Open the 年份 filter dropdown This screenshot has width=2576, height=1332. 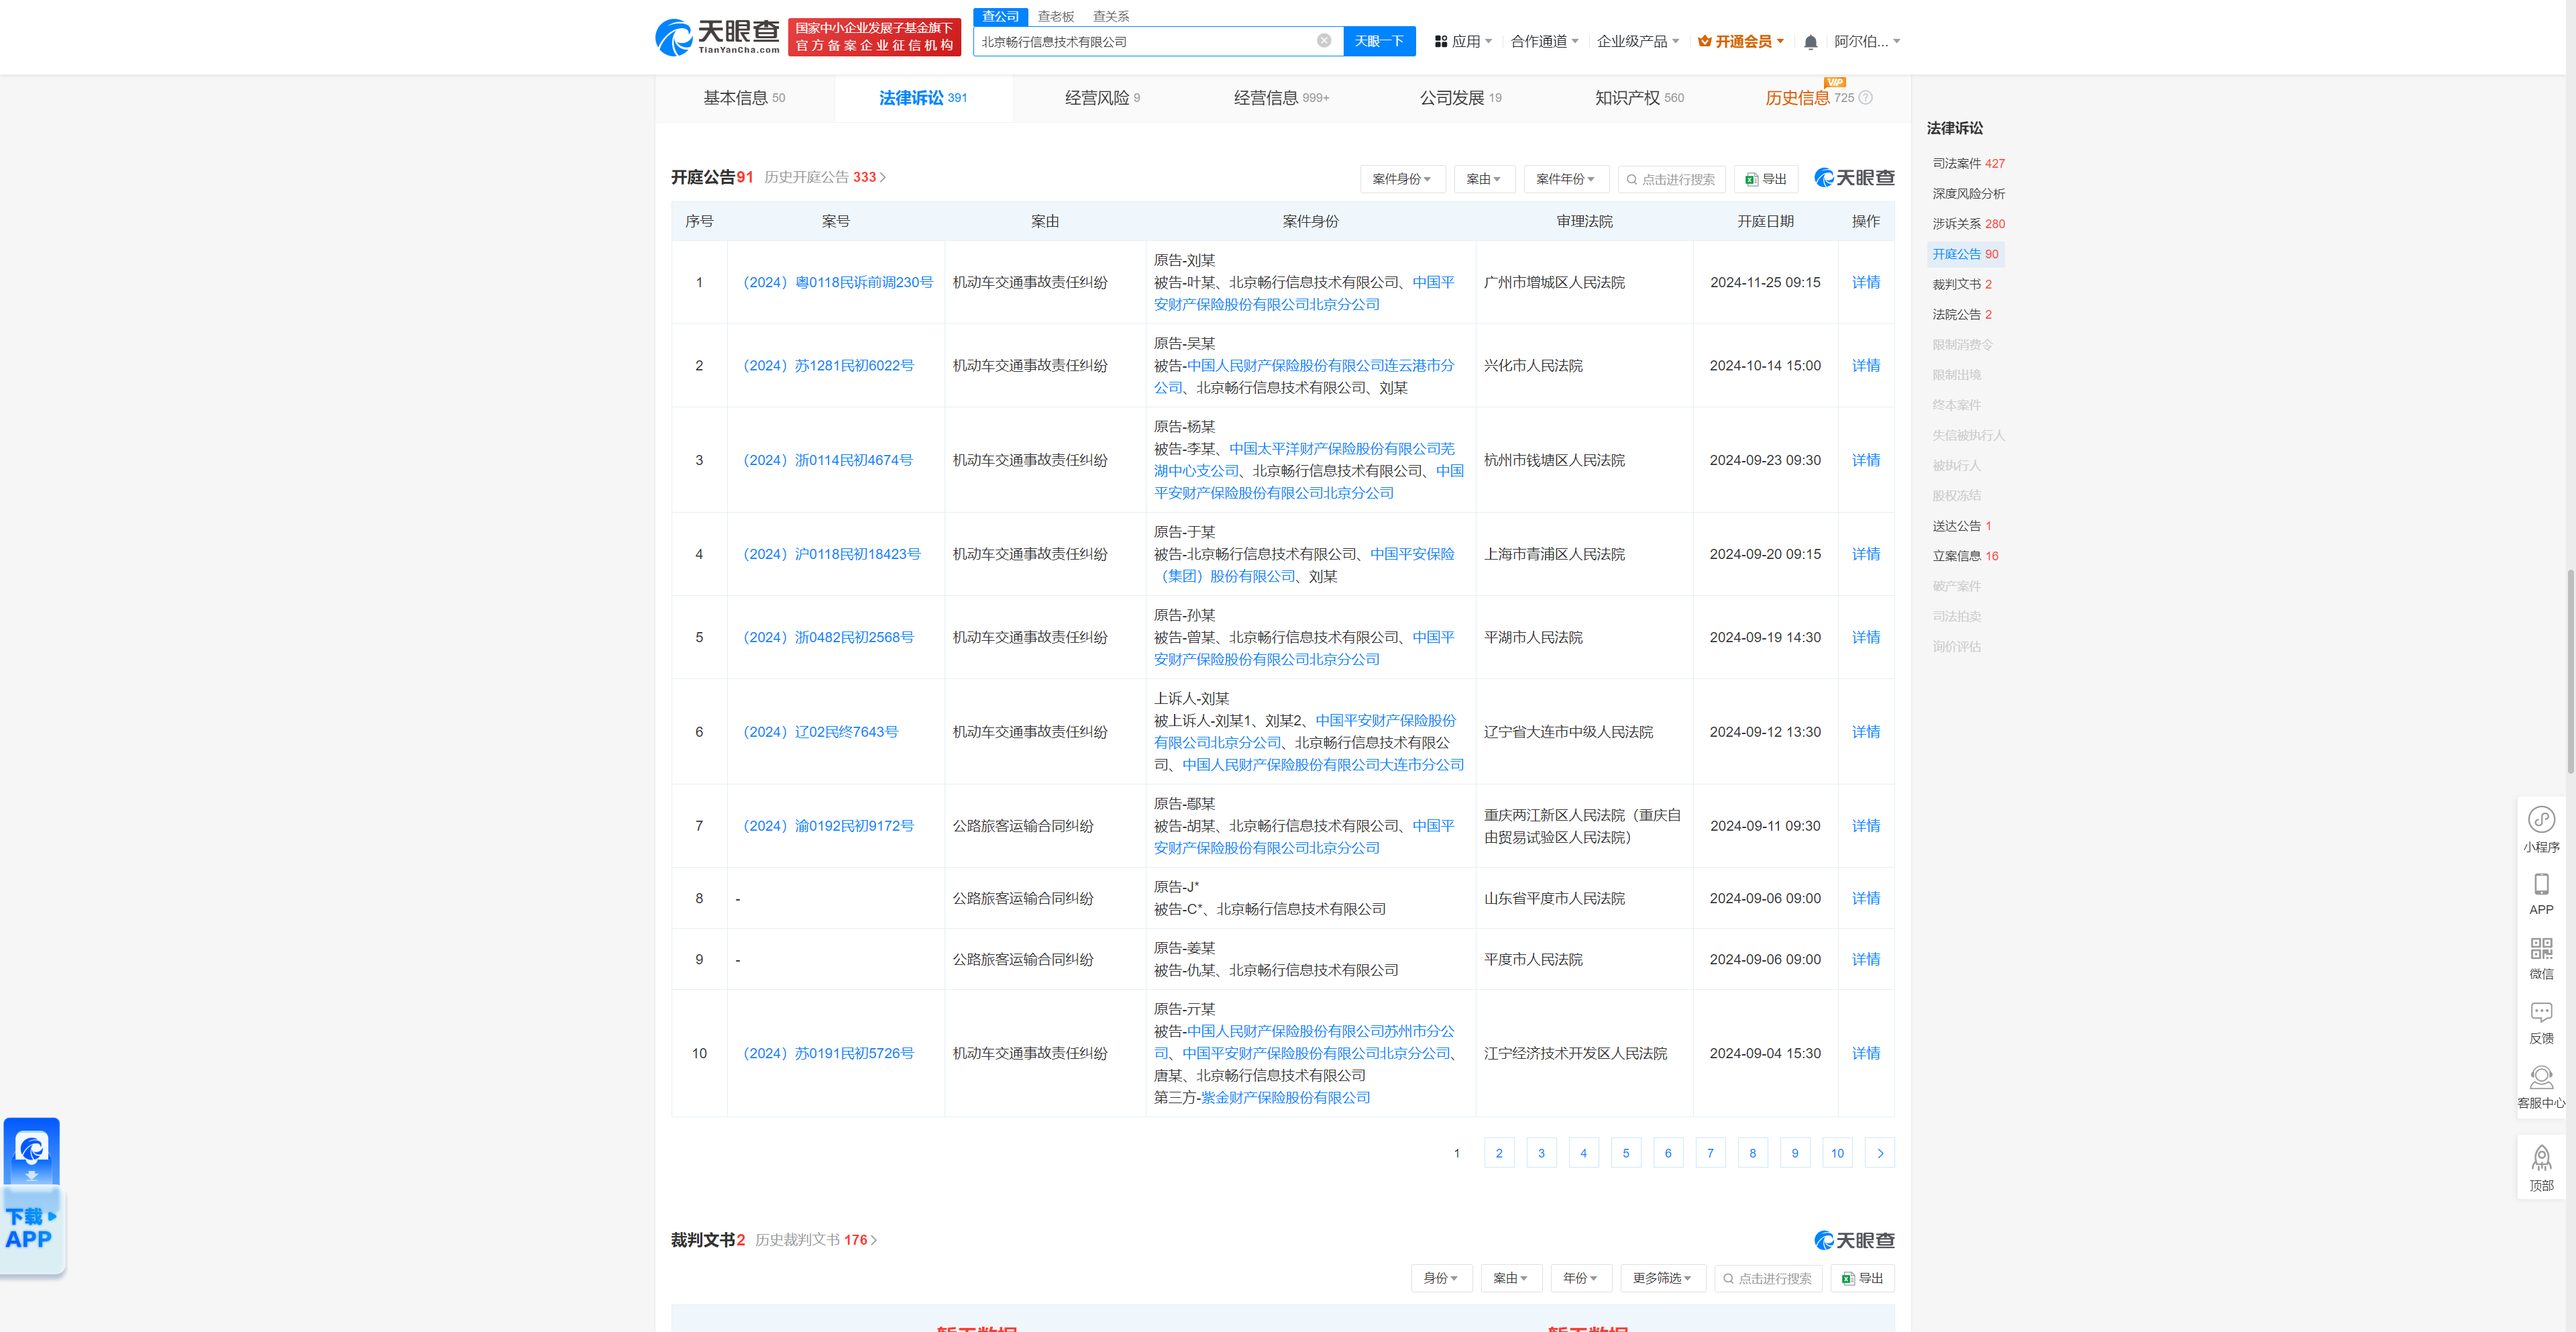(1581, 1278)
